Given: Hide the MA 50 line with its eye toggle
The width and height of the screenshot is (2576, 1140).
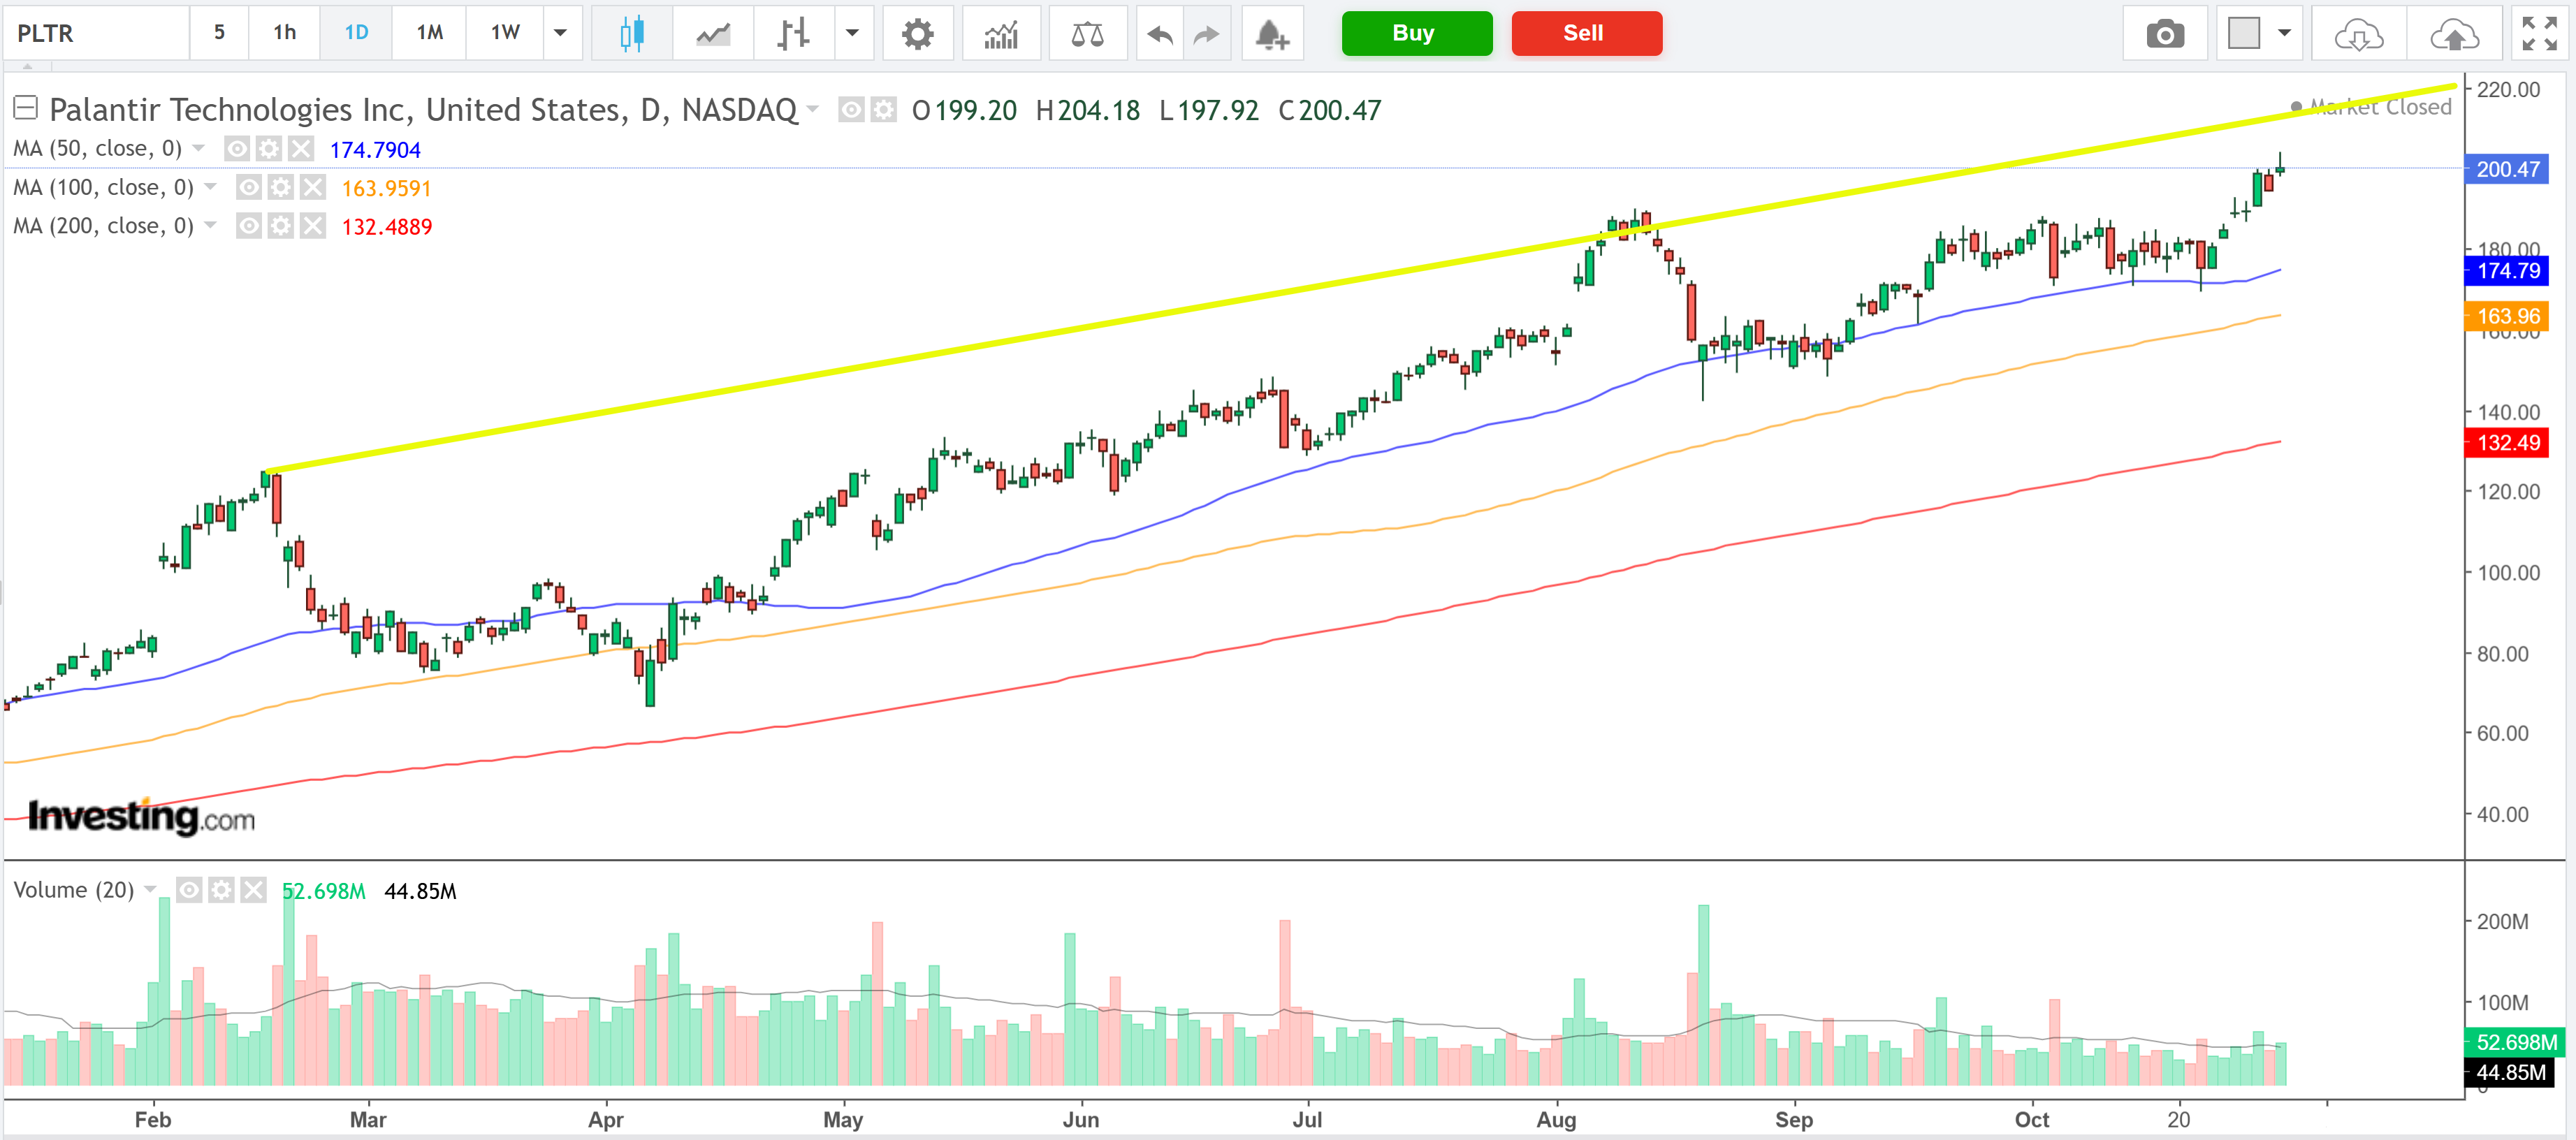Looking at the screenshot, I should pyautogui.click(x=237, y=148).
